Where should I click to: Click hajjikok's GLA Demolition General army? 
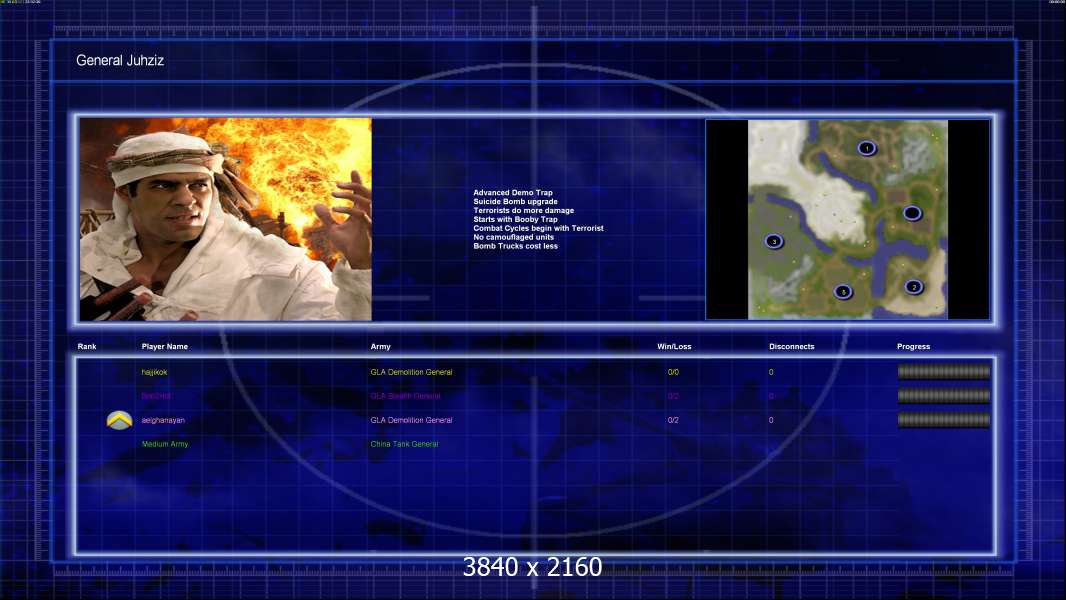click(x=411, y=372)
